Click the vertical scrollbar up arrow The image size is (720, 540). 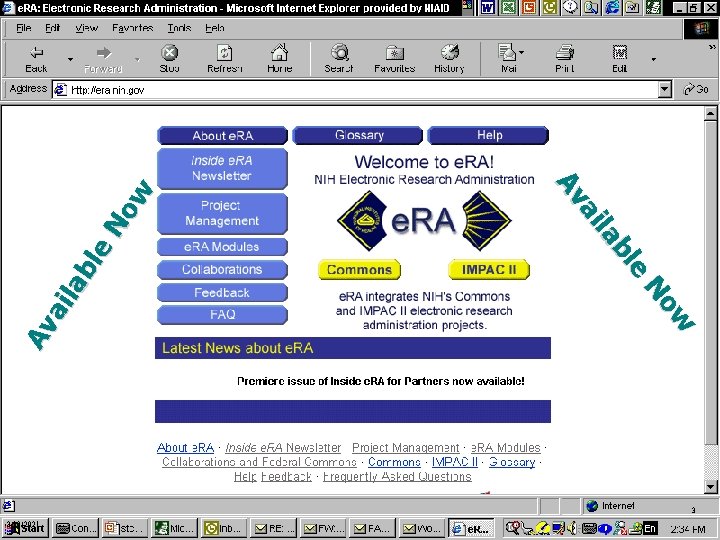click(x=710, y=113)
